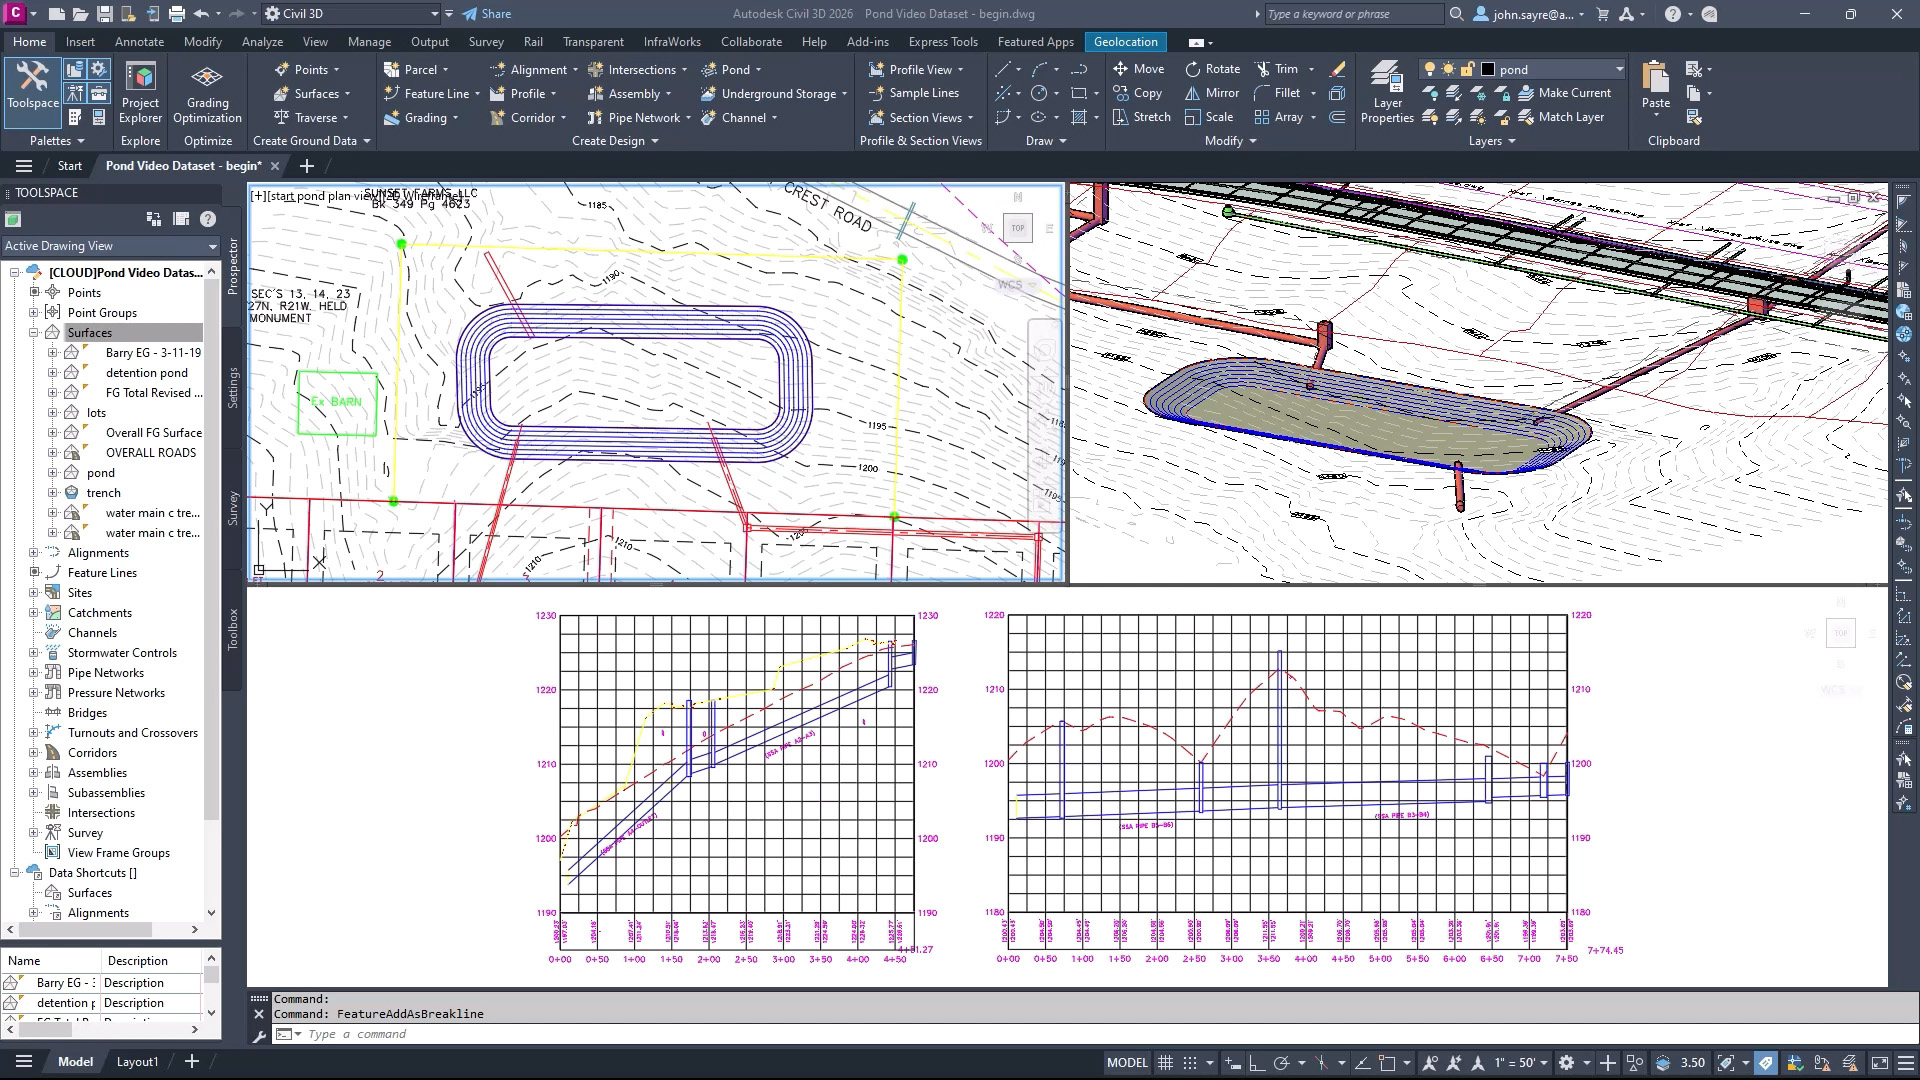
Task: Select the Settings tab in Toolspace
Action: [232, 388]
